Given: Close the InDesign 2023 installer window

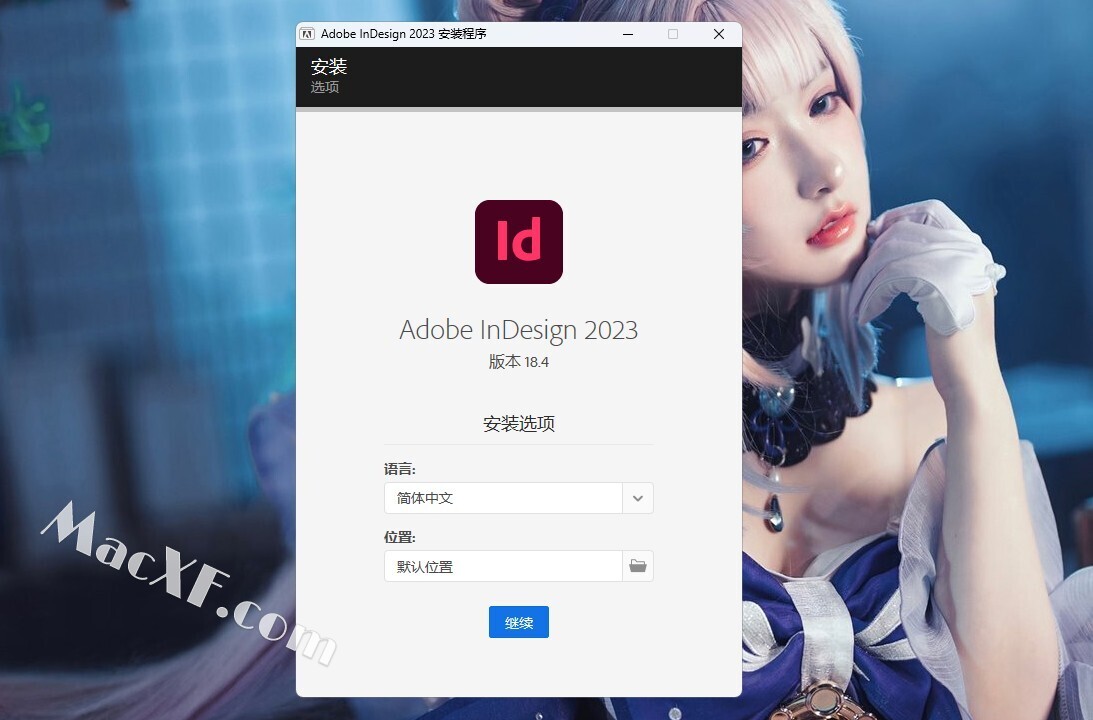Looking at the screenshot, I should pyautogui.click(x=719, y=34).
